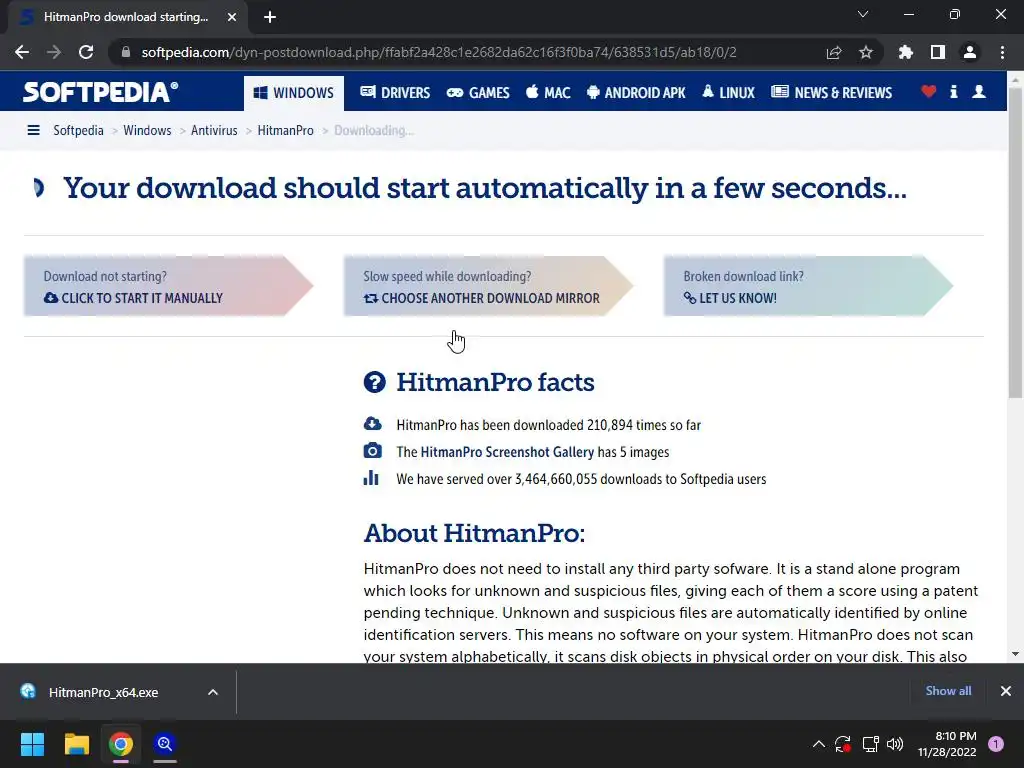Open the Drivers section

[x=395, y=93]
